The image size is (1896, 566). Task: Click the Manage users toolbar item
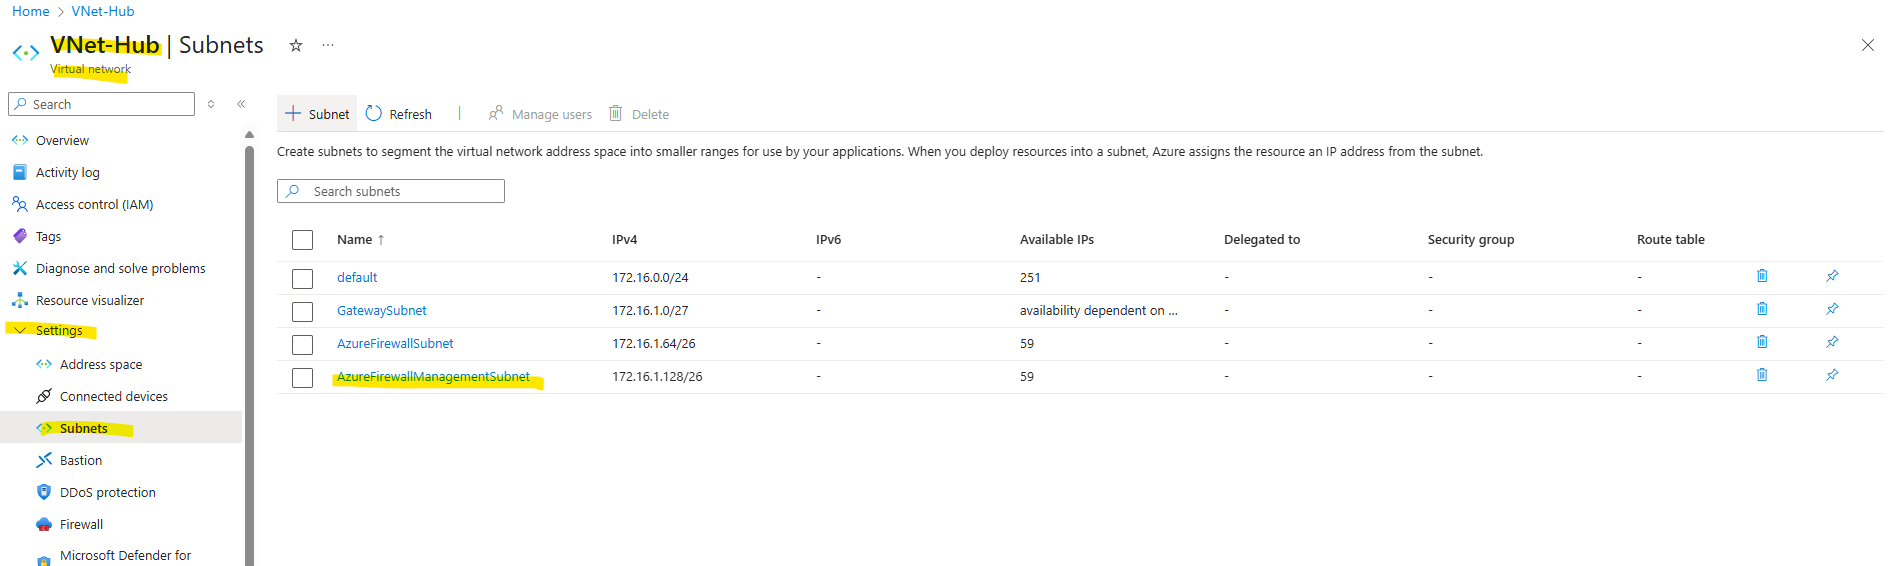540,114
